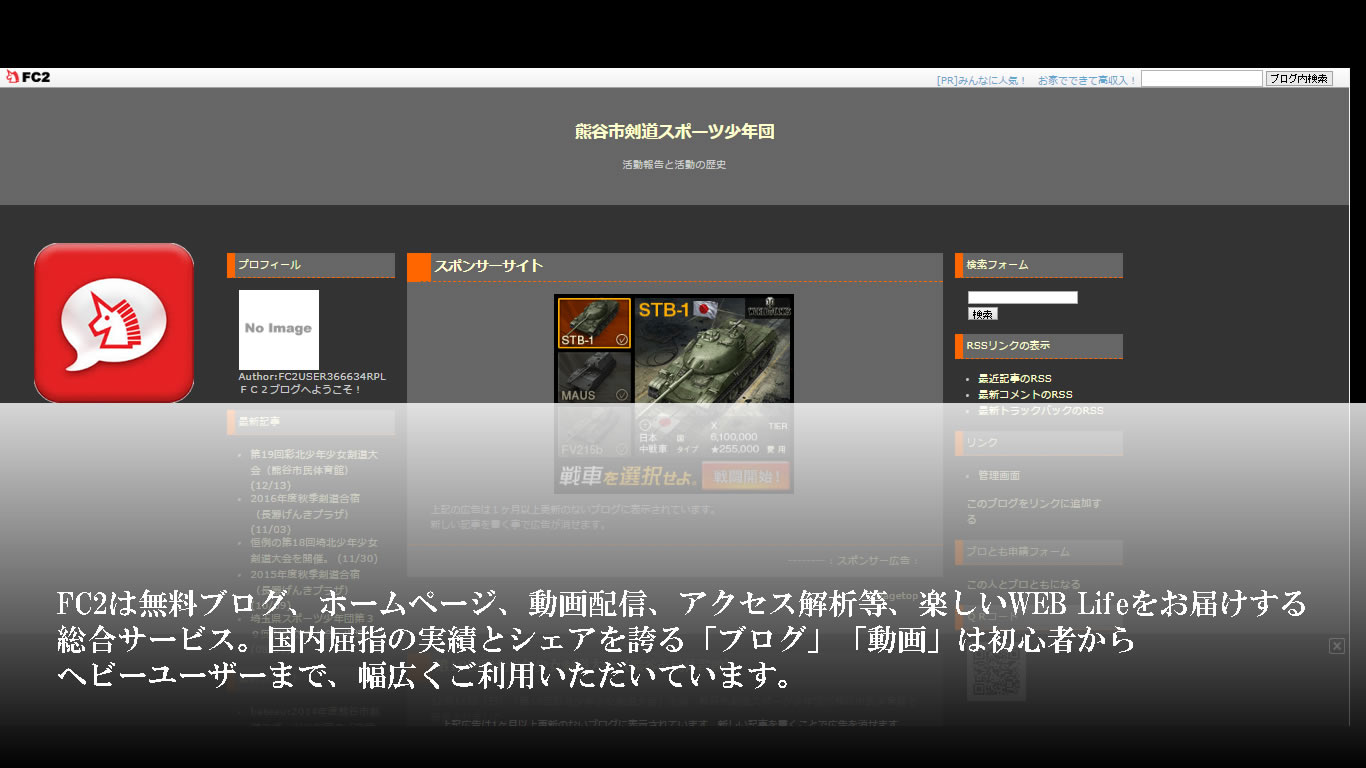The image size is (1366, 768).
Task: Open the STB-1 tank advertisement banner
Action: pyautogui.click(x=674, y=393)
